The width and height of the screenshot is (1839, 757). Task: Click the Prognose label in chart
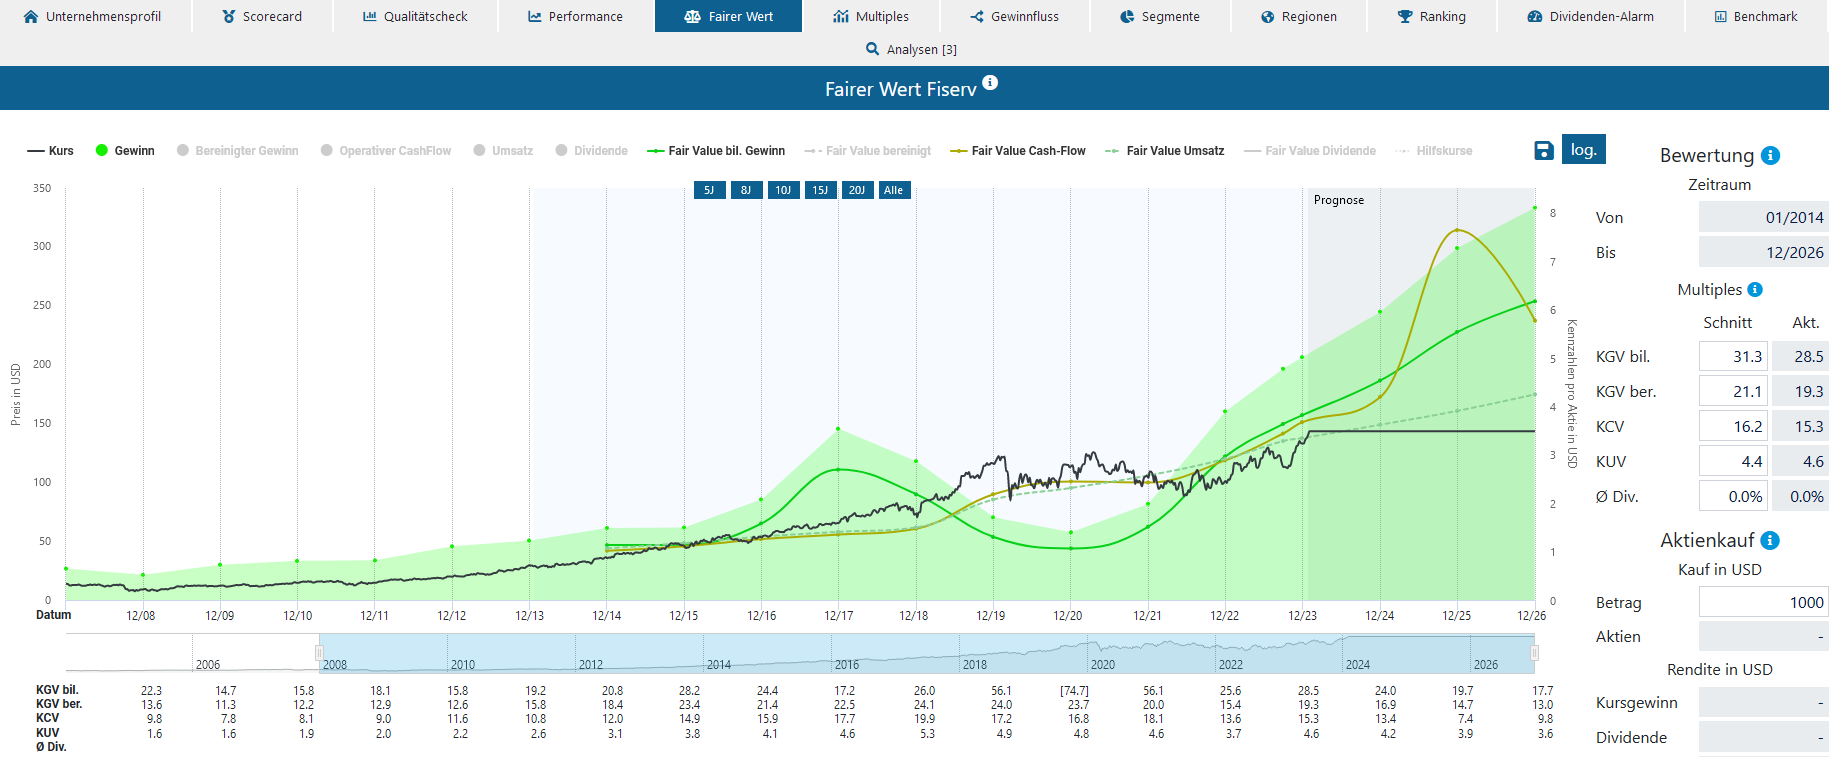point(1339,200)
